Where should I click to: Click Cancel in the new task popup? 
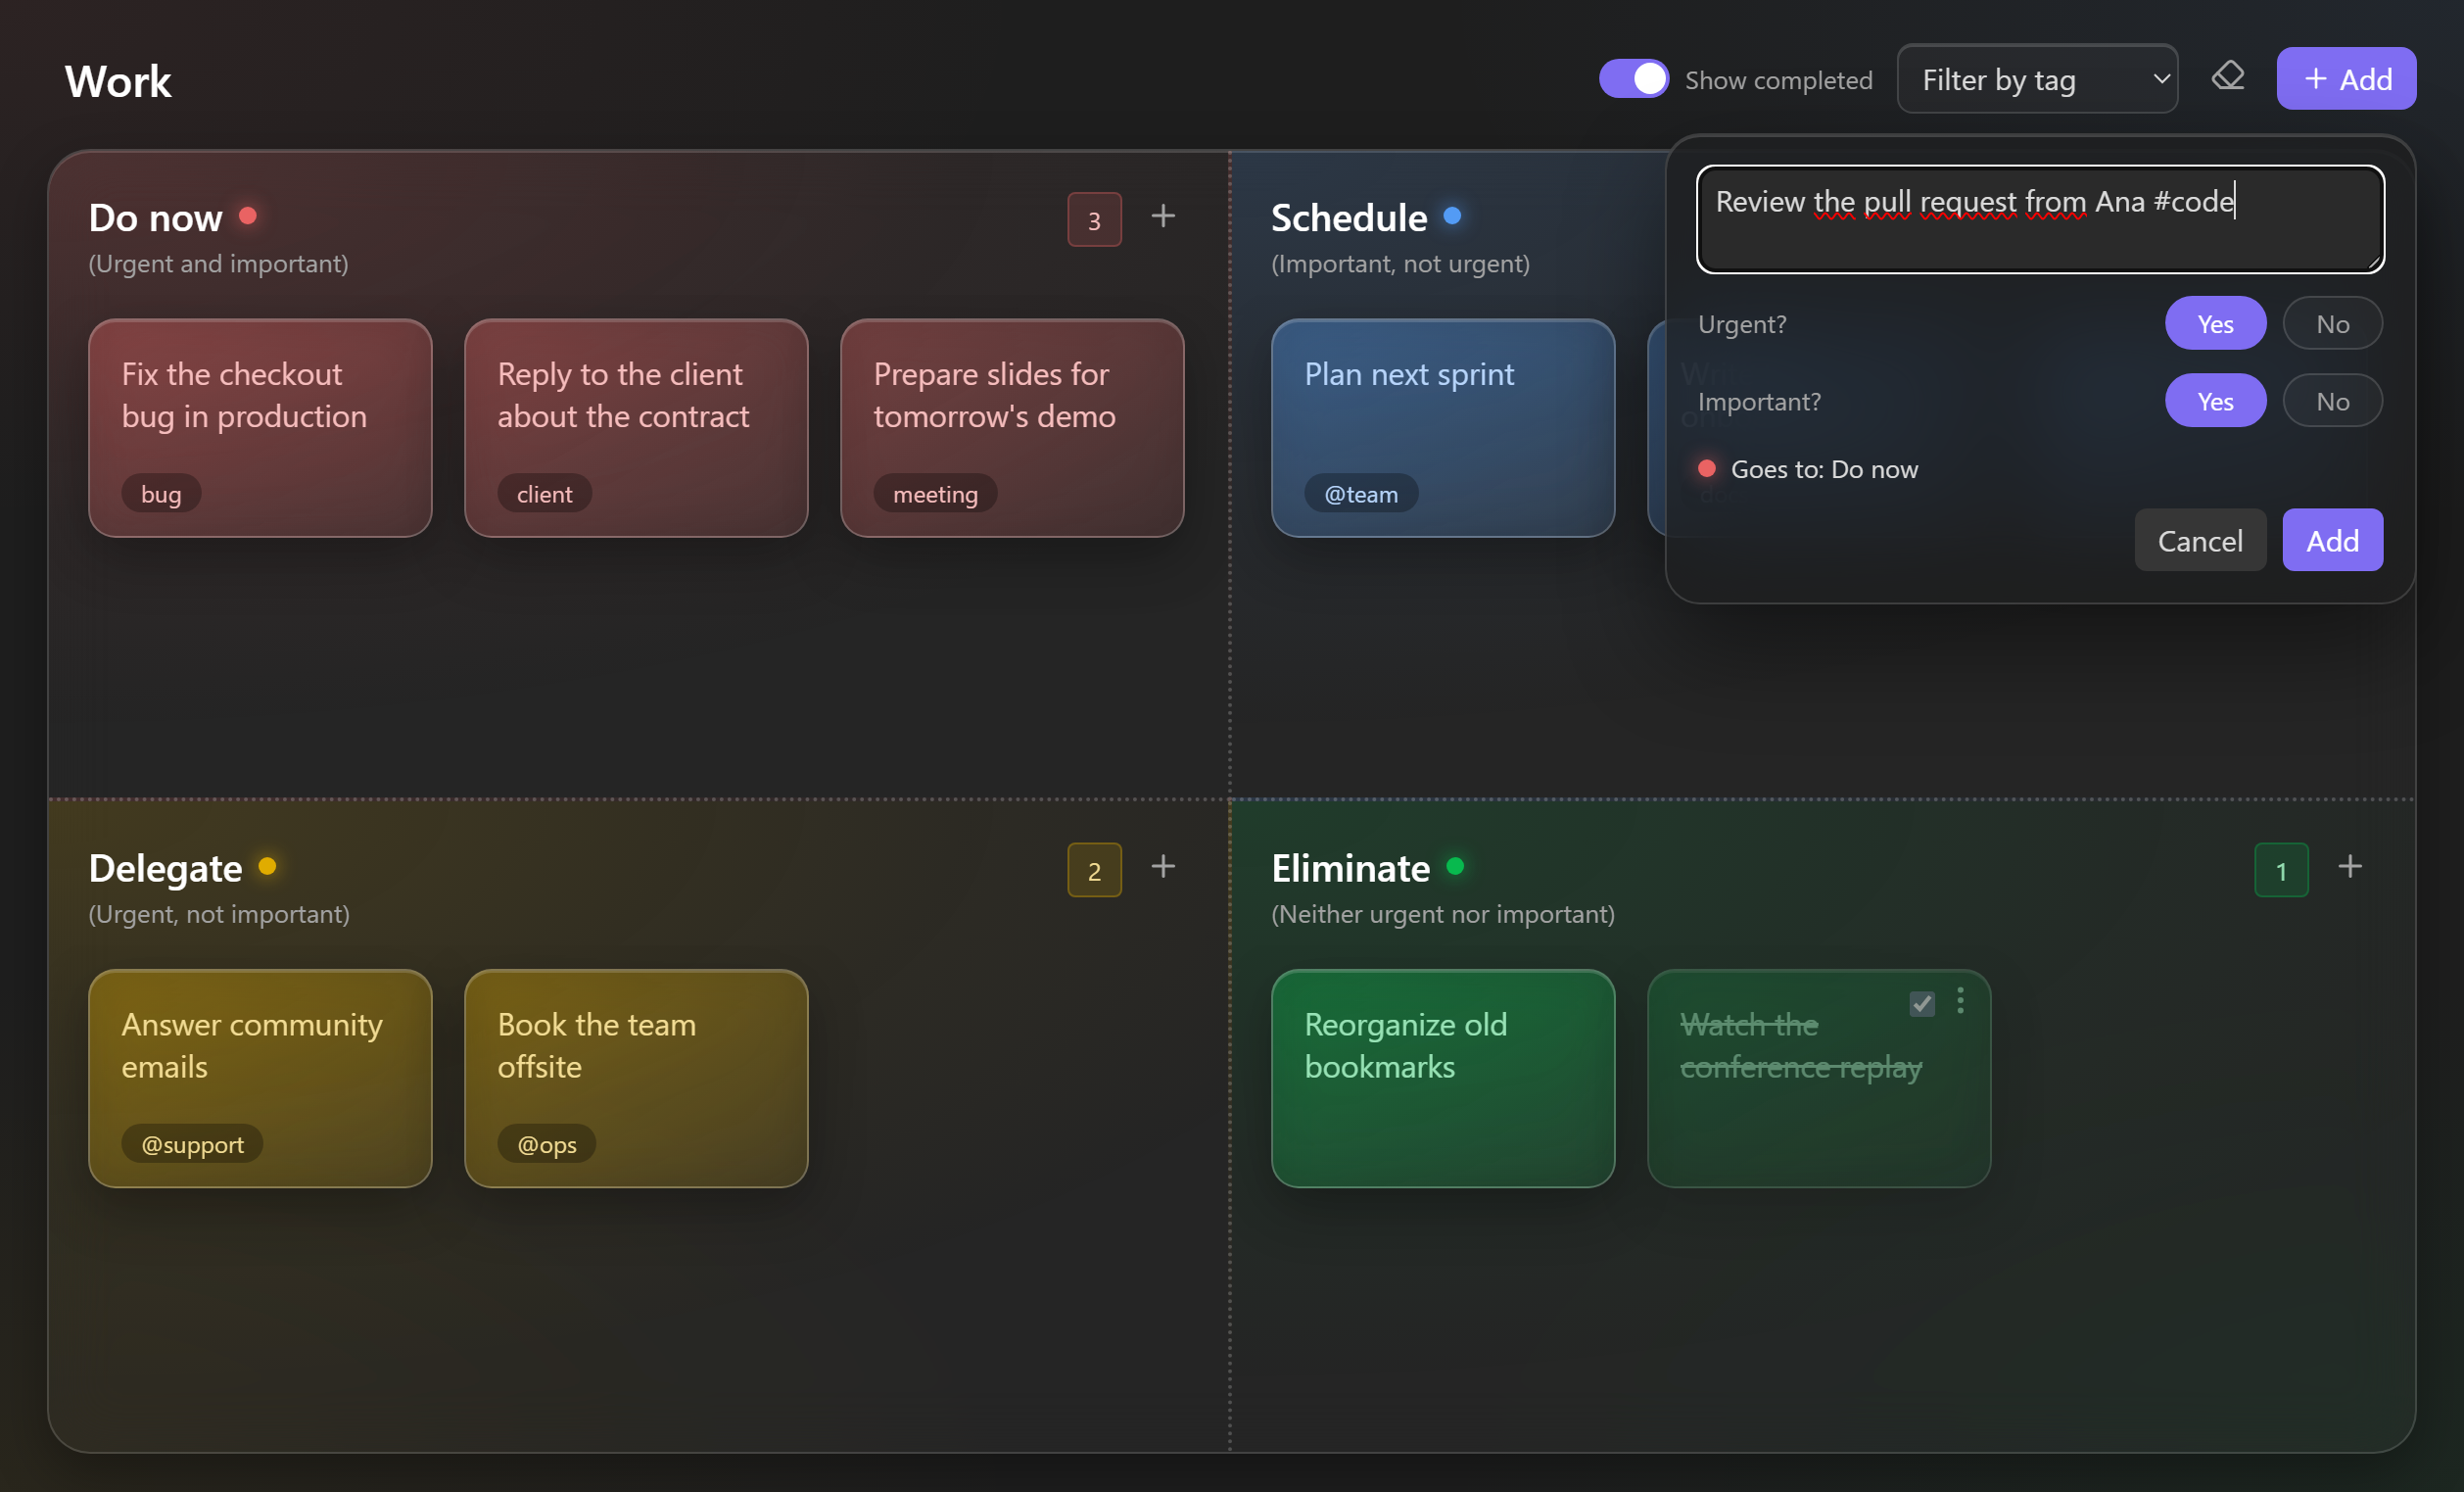pos(2200,541)
